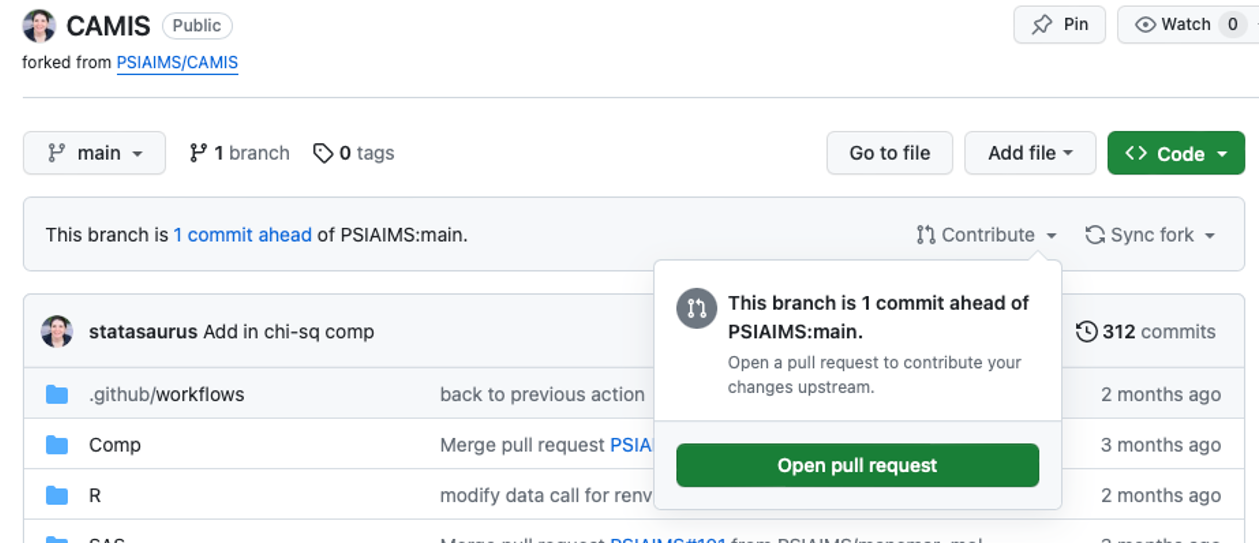The width and height of the screenshot is (1260, 544).
Task: Open the PSIAIMS/CAMIS upstream link
Action: coord(177,63)
